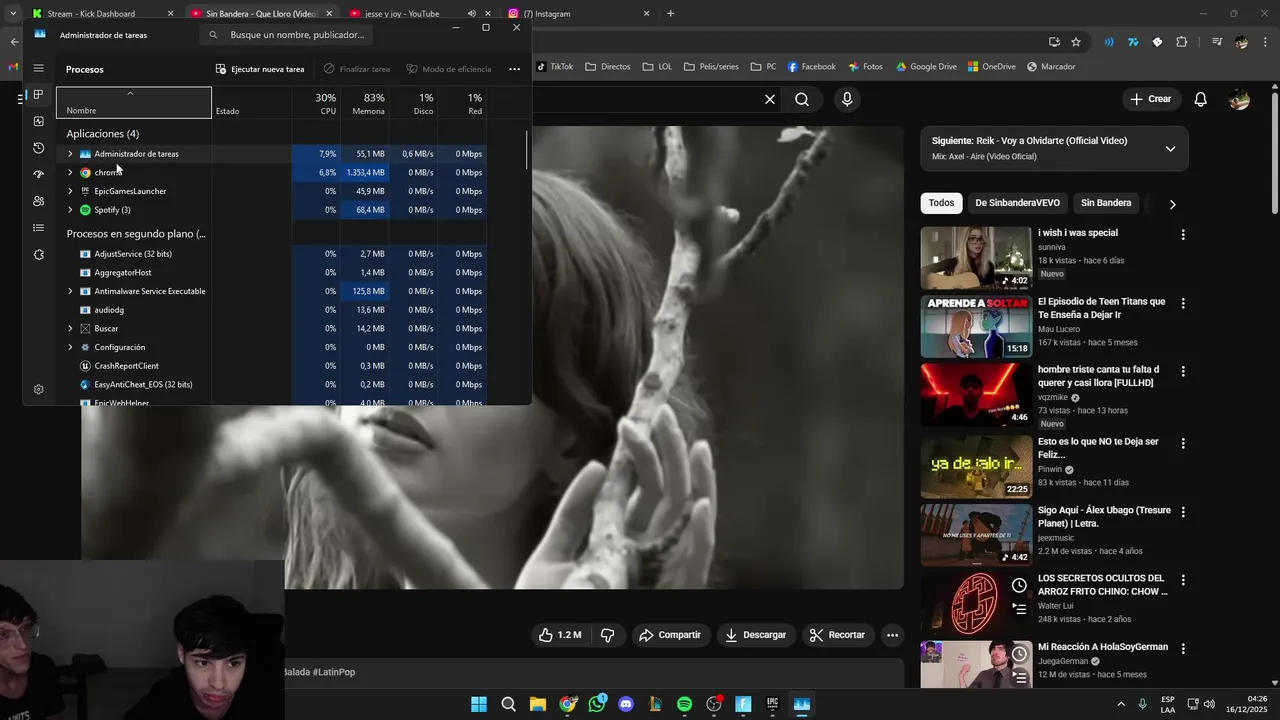Mute jesse y joy tab audio icon
The width and height of the screenshot is (1280, 720).
(471, 14)
